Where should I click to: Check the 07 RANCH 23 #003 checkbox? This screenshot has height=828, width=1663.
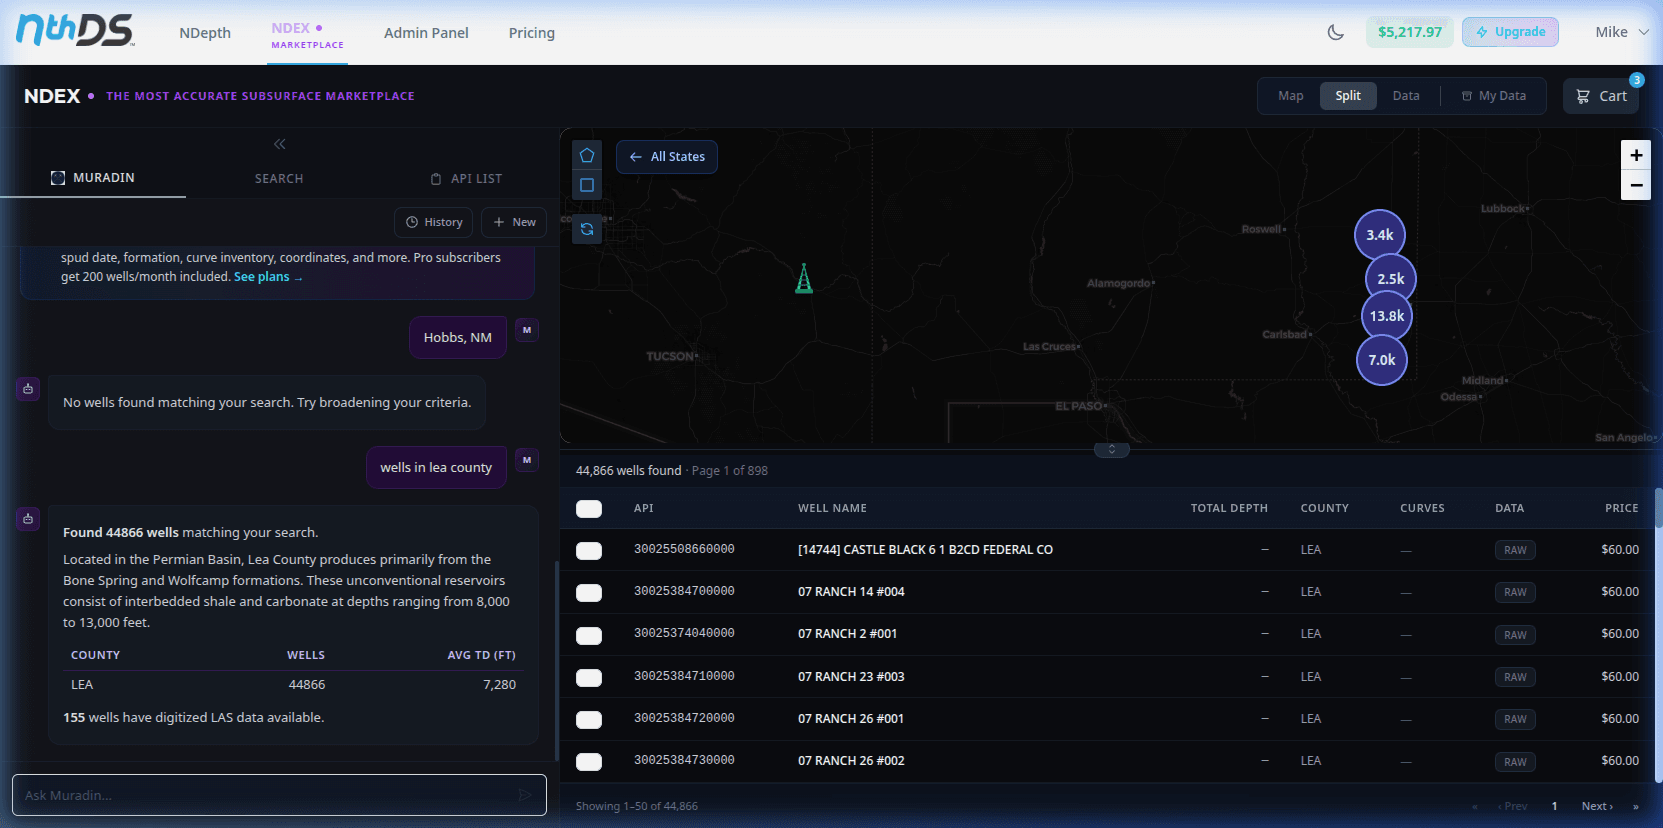(589, 678)
